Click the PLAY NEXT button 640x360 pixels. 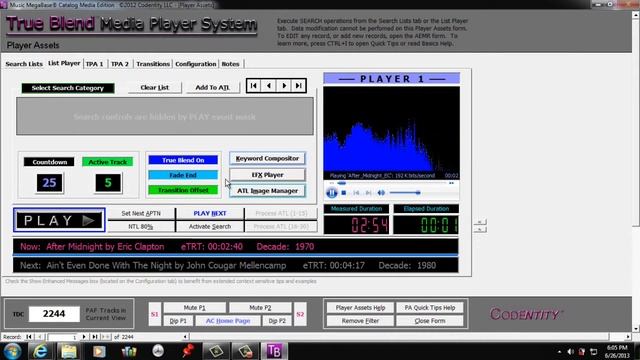(x=210, y=213)
